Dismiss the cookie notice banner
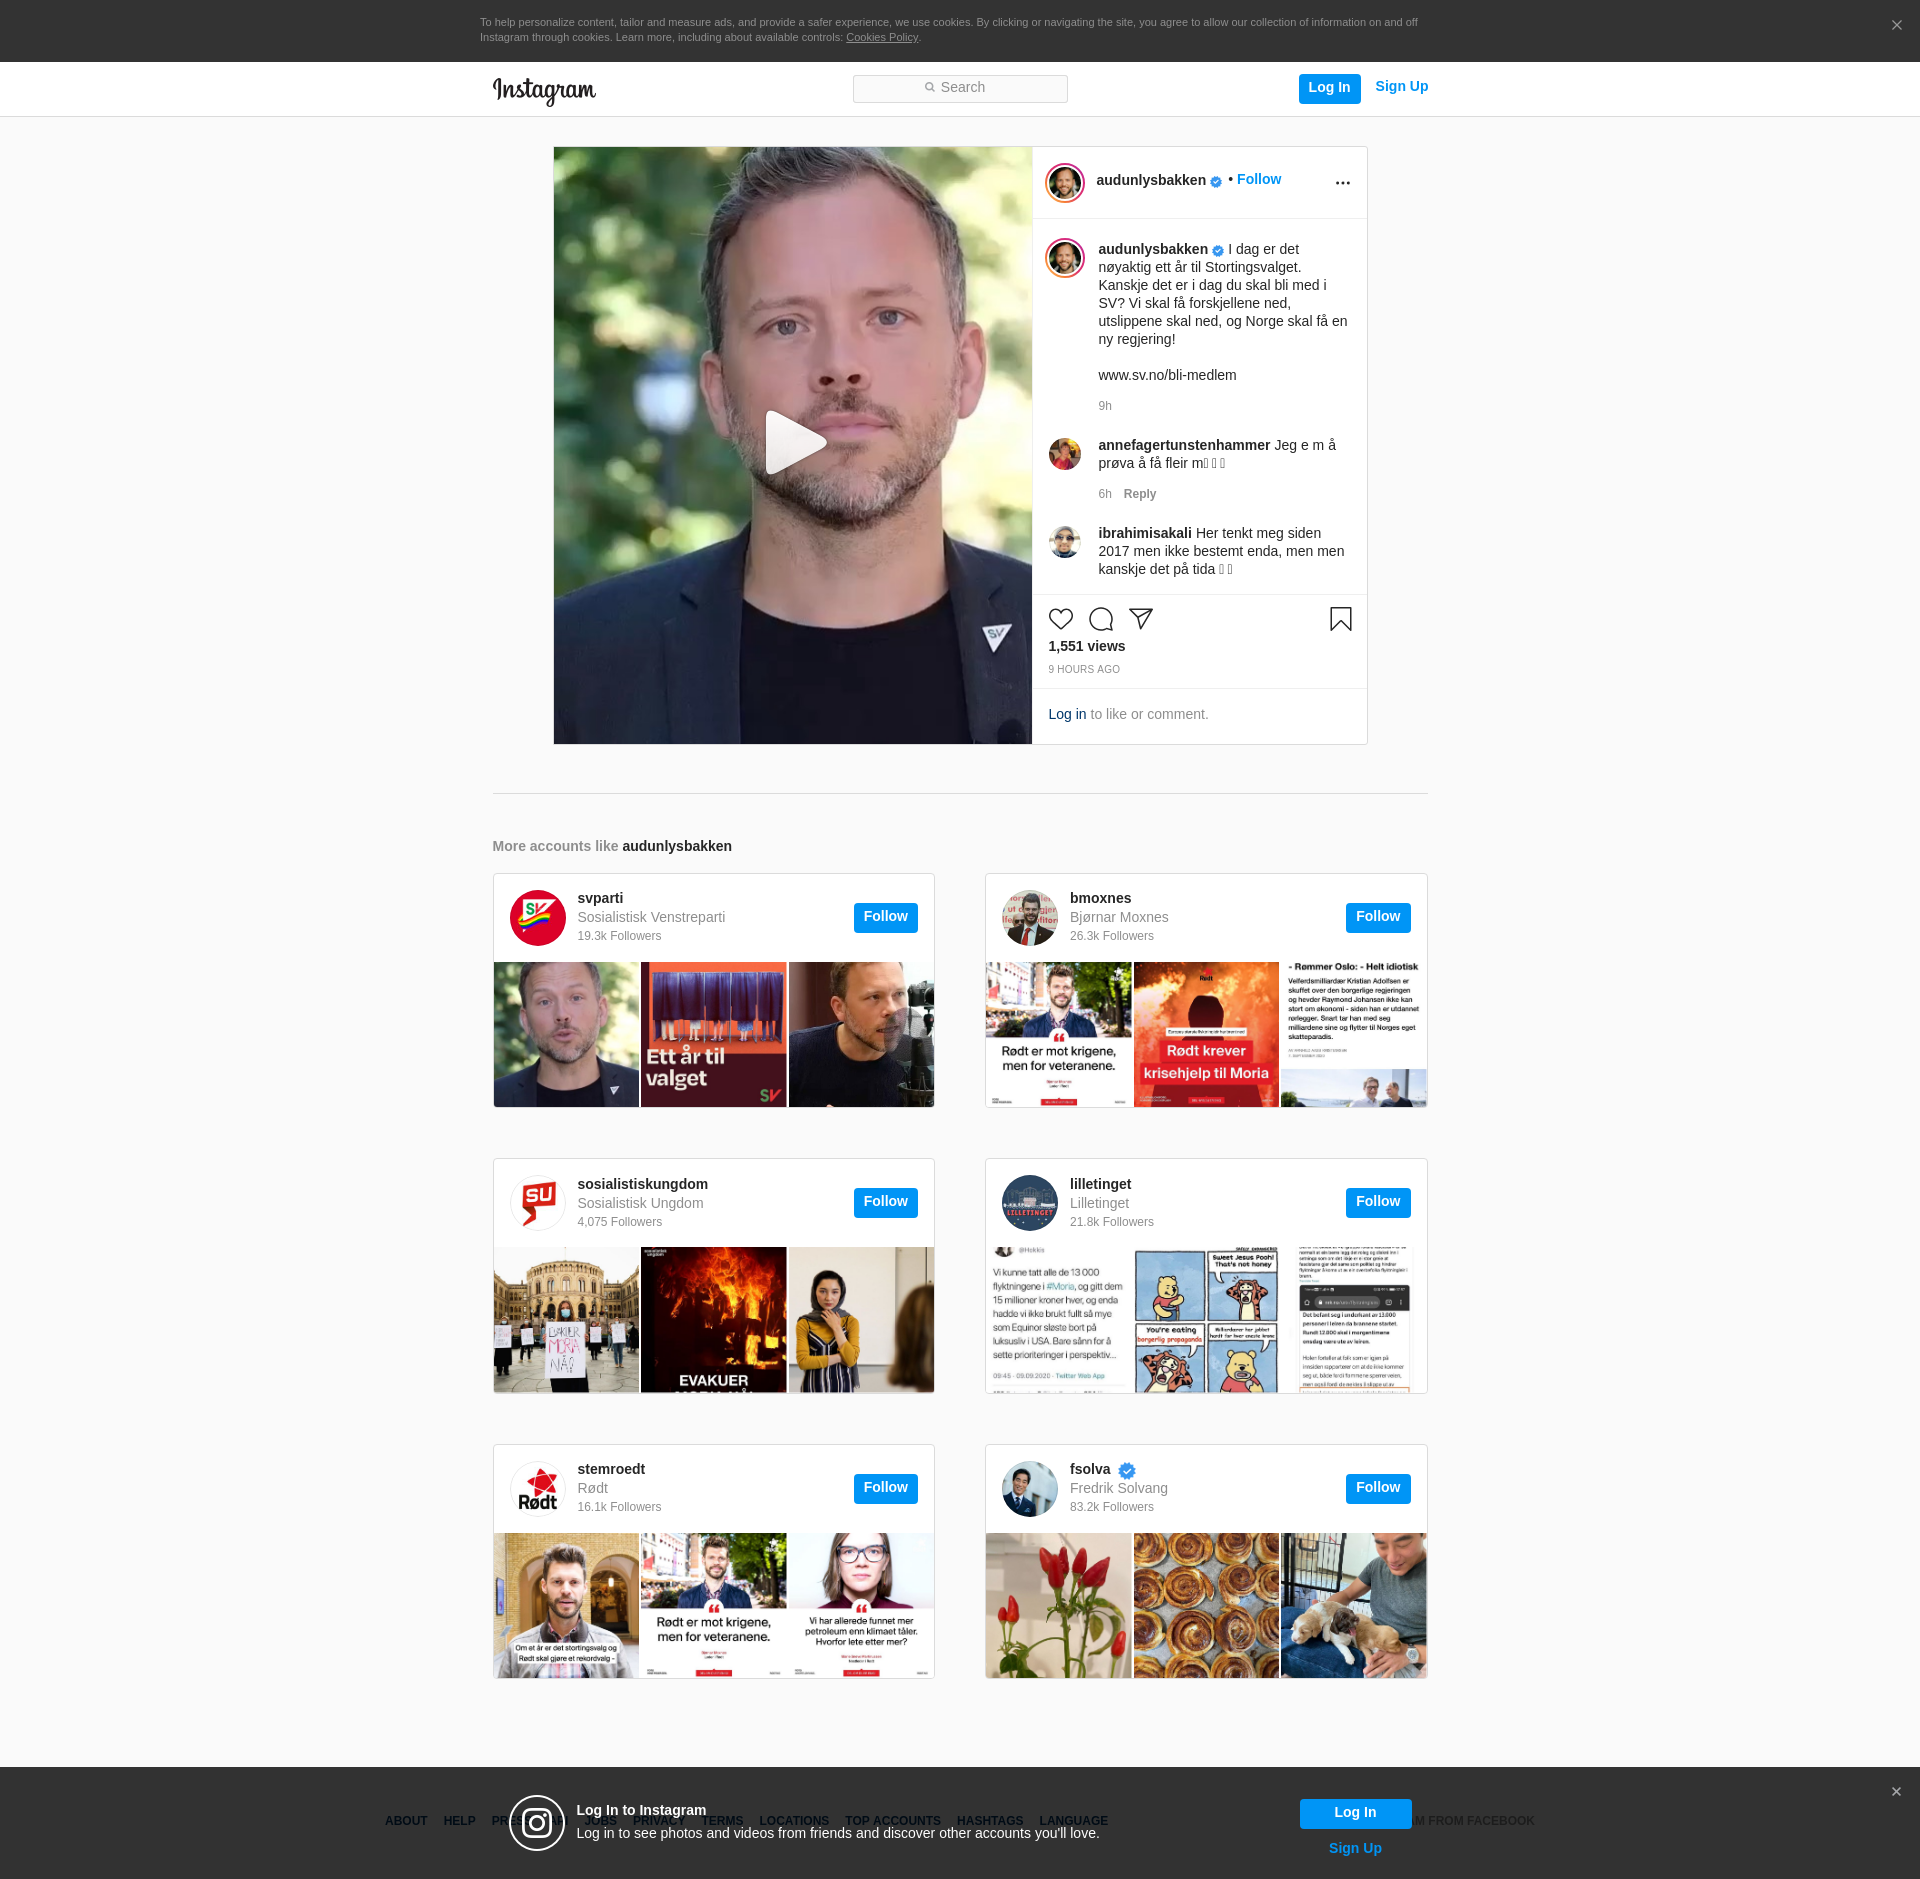The height and width of the screenshot is (1879, 1920). click(x=1896, y=26)
